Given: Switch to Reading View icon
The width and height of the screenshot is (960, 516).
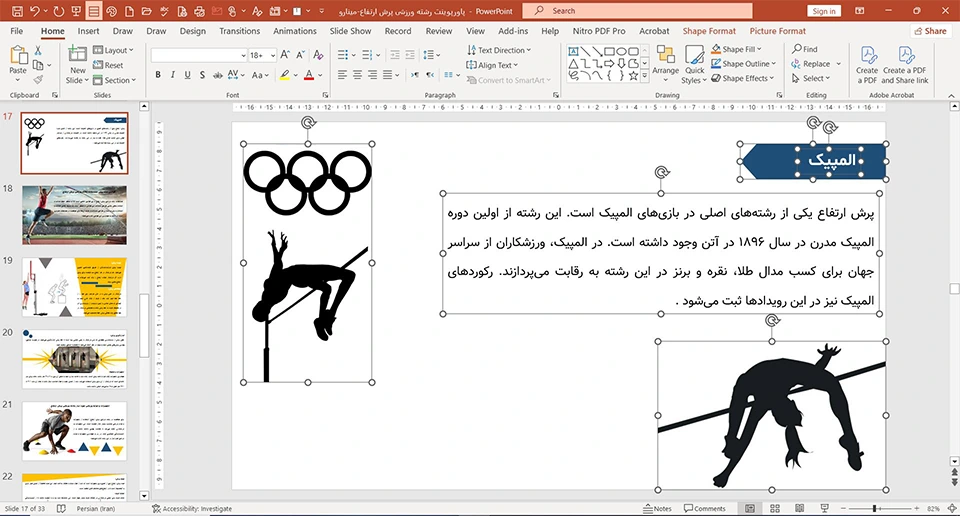Looking at the screenshot, I should coord(799,509).
